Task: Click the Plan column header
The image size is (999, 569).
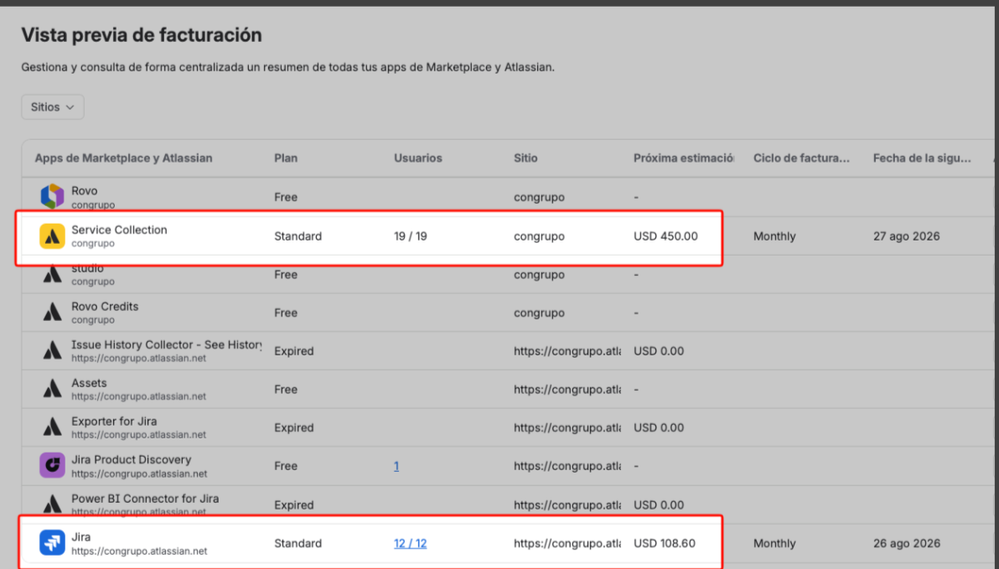Action: pos(286,158)
